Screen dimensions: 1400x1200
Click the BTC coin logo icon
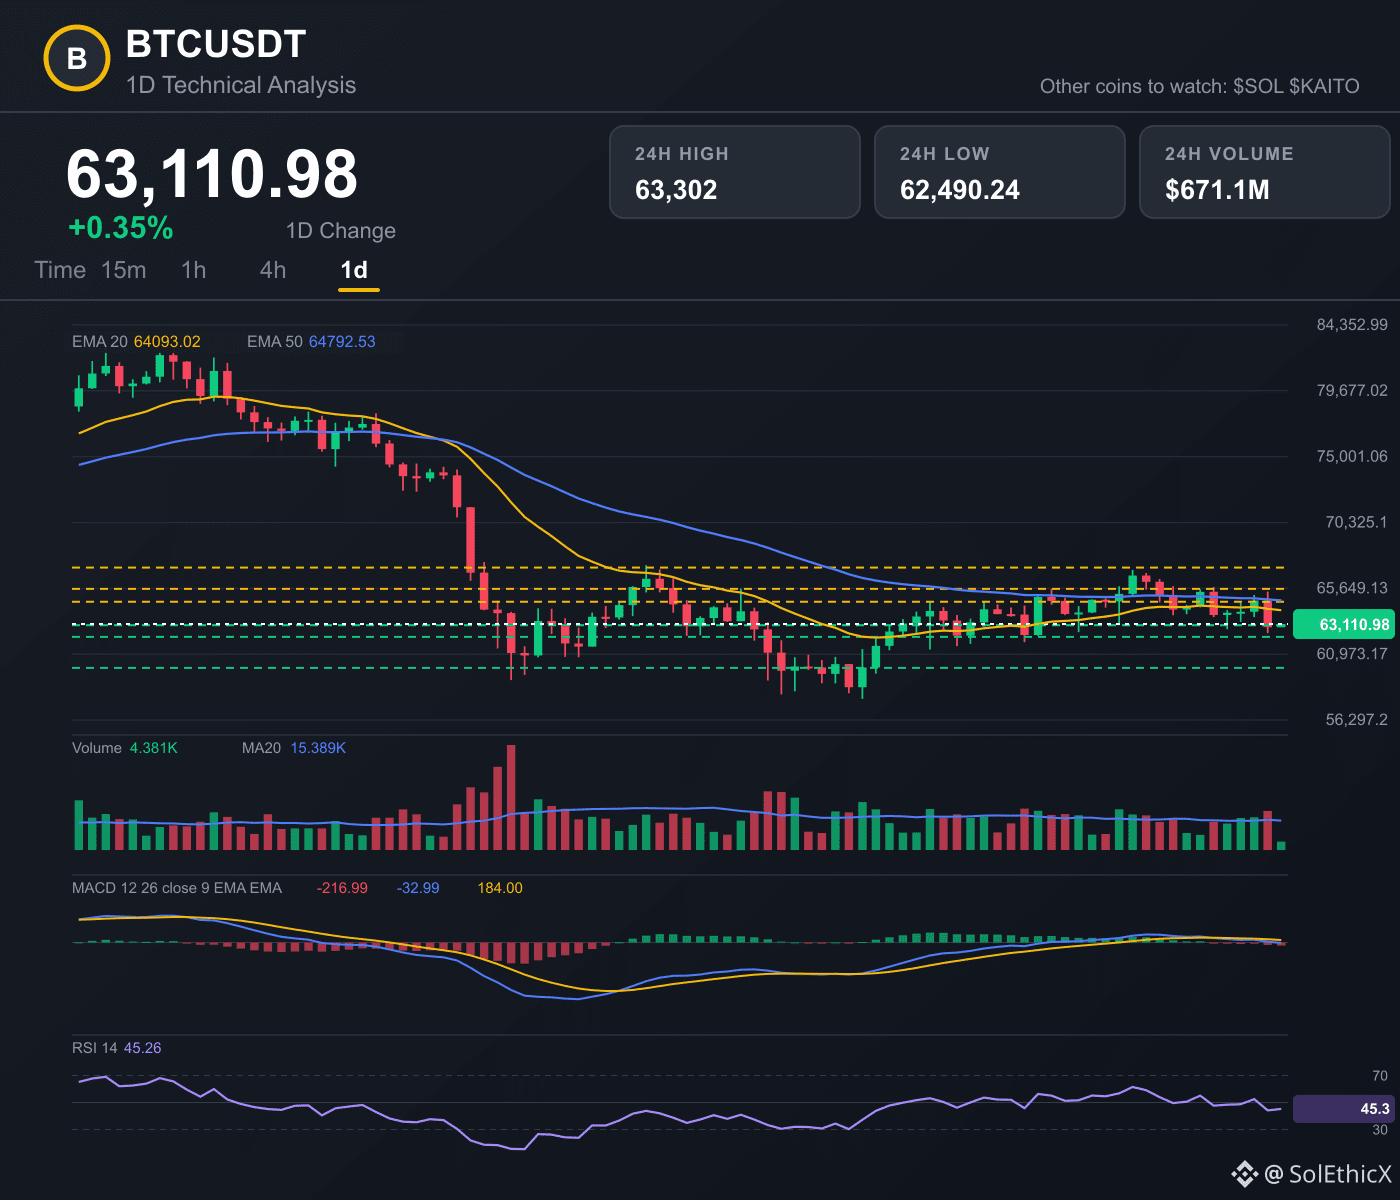pos(77,59)
